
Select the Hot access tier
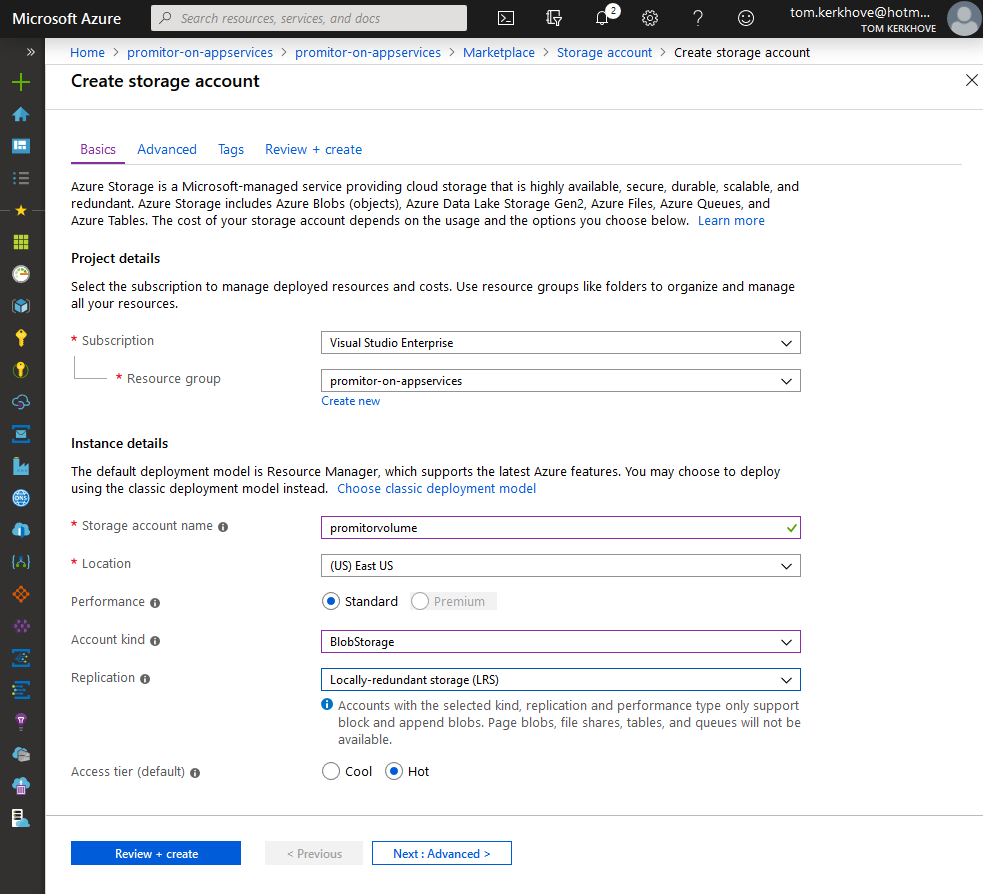(394, 772)
